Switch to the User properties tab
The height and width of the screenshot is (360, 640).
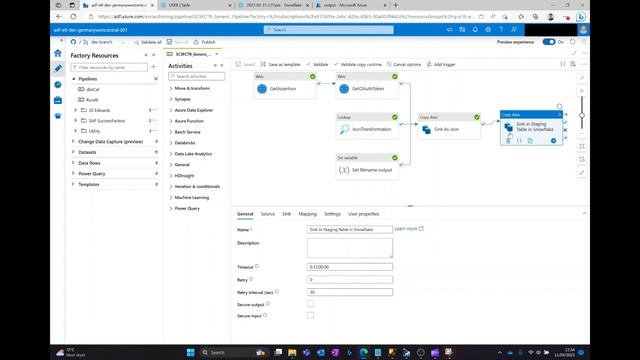[x=363, y=214]
